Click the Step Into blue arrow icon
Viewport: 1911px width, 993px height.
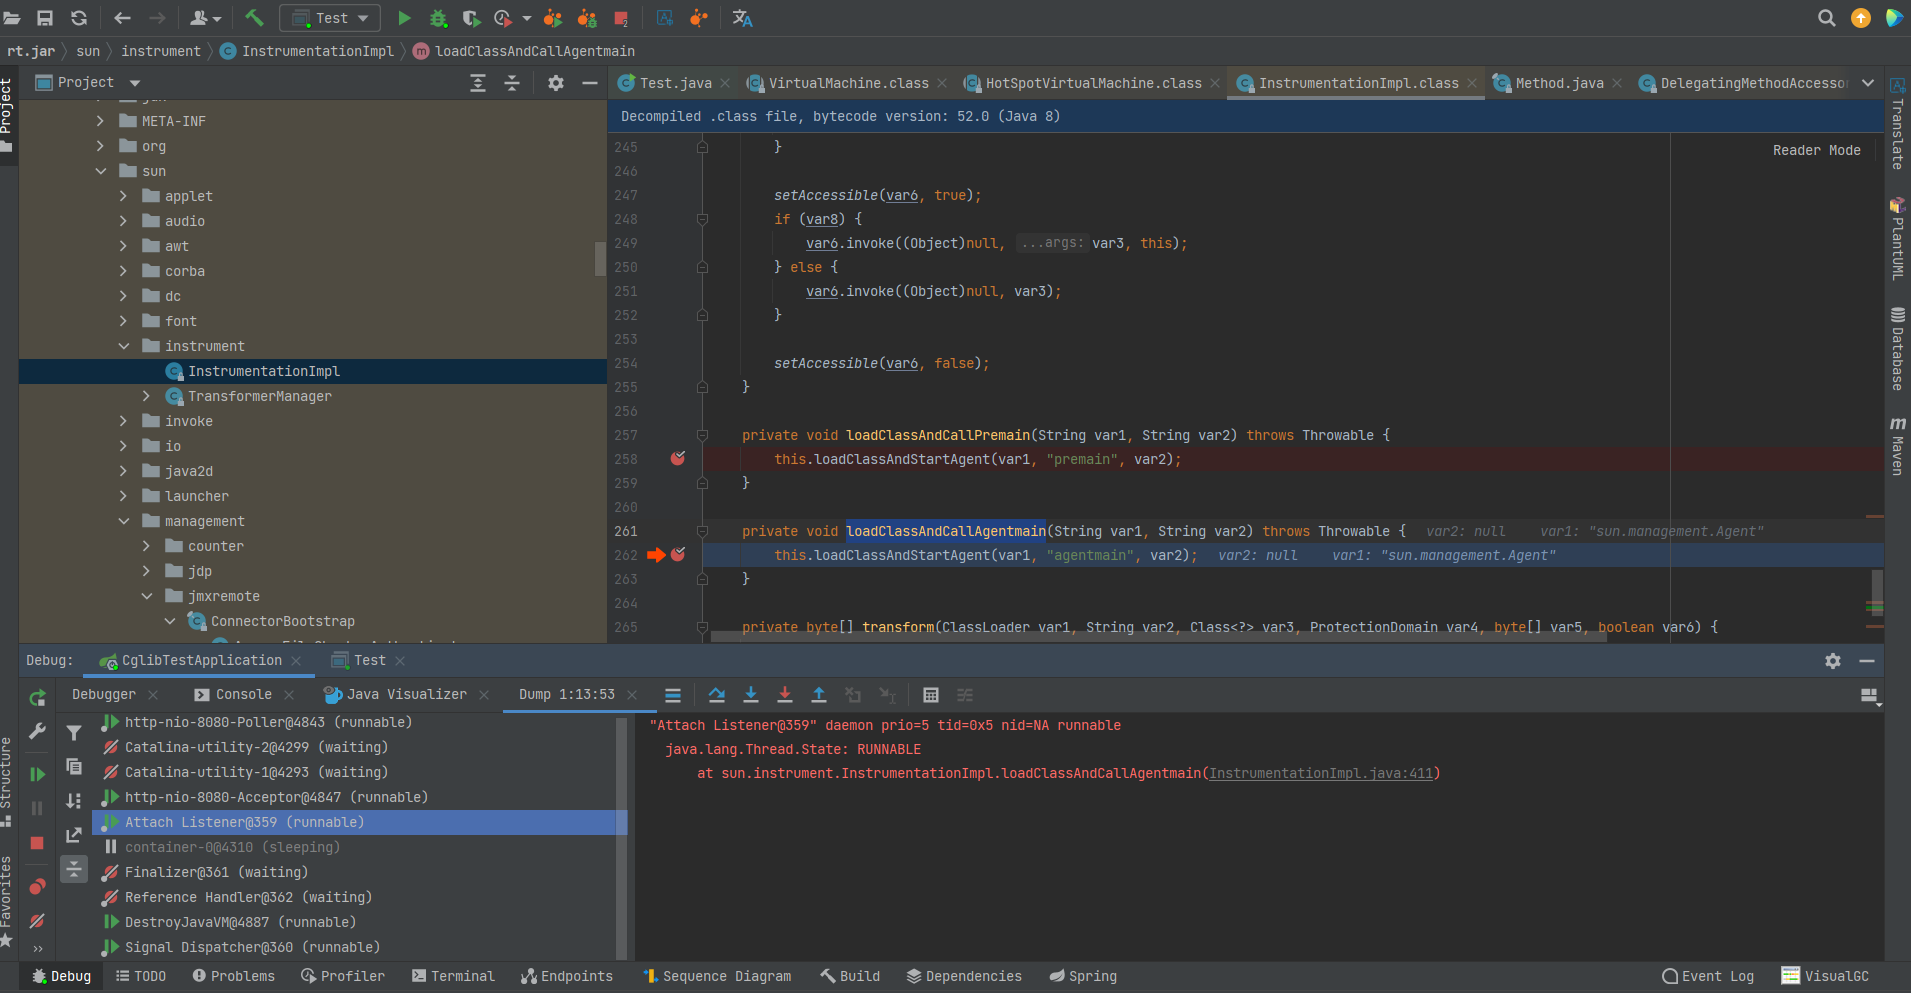click(751, 694)
